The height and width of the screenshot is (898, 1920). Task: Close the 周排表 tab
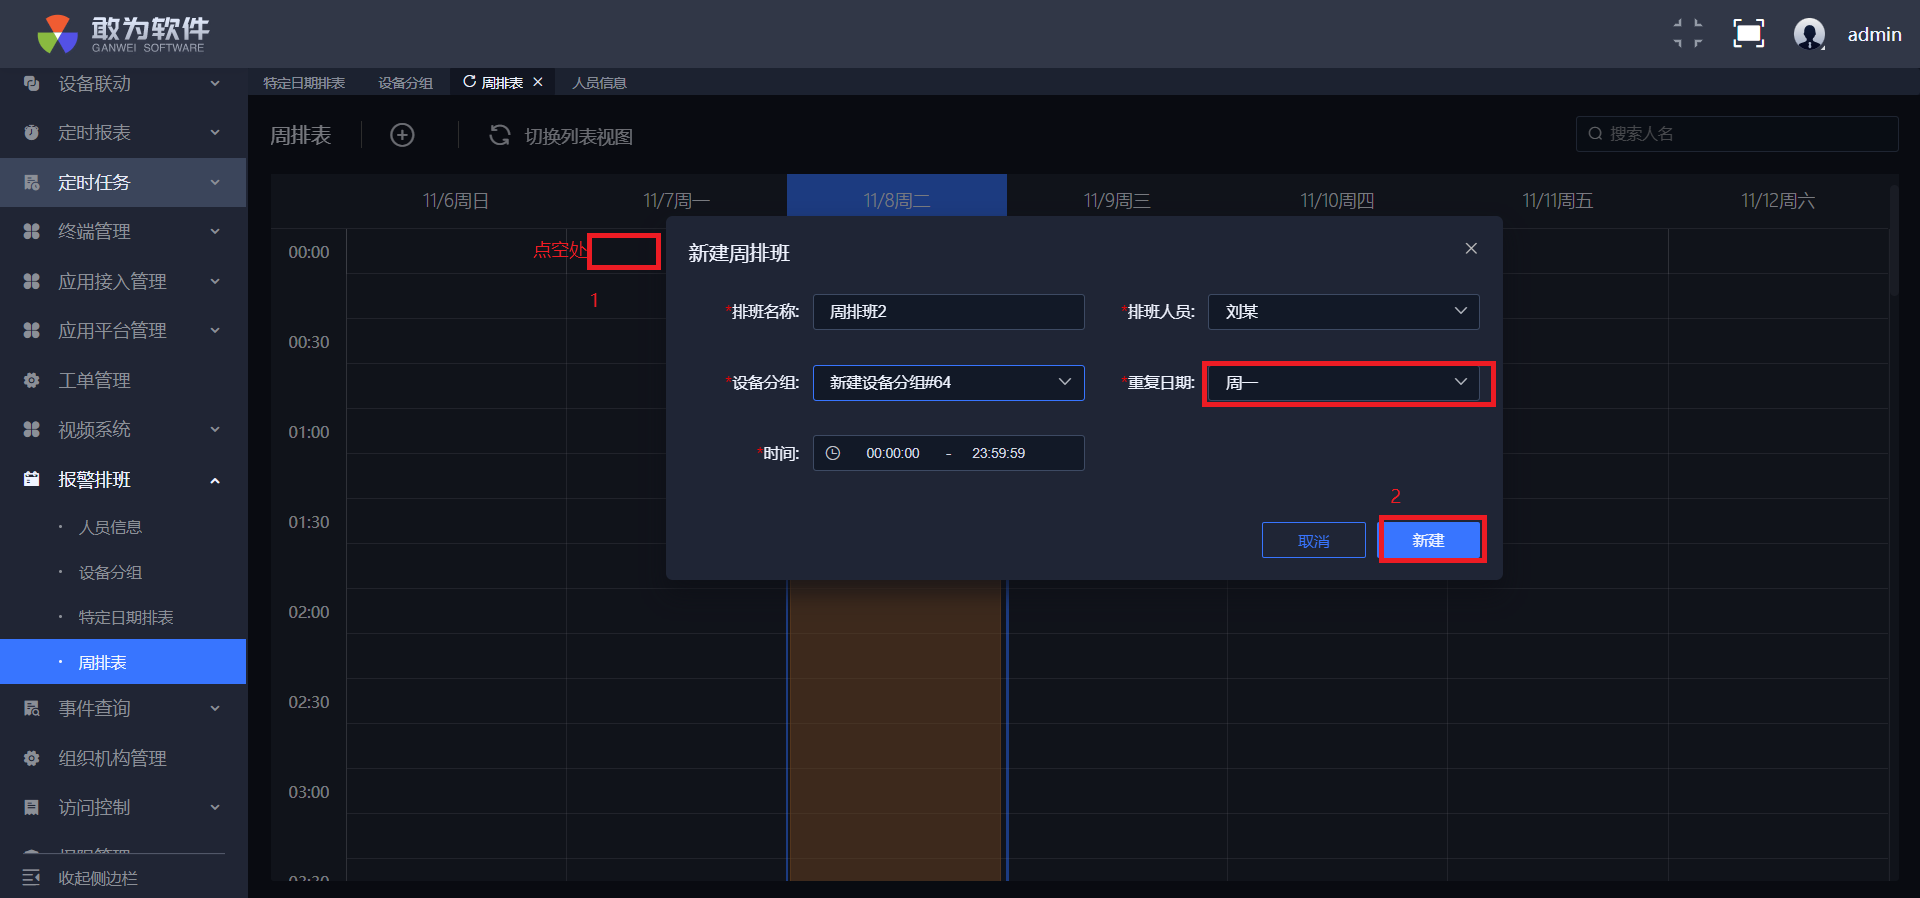538,82
